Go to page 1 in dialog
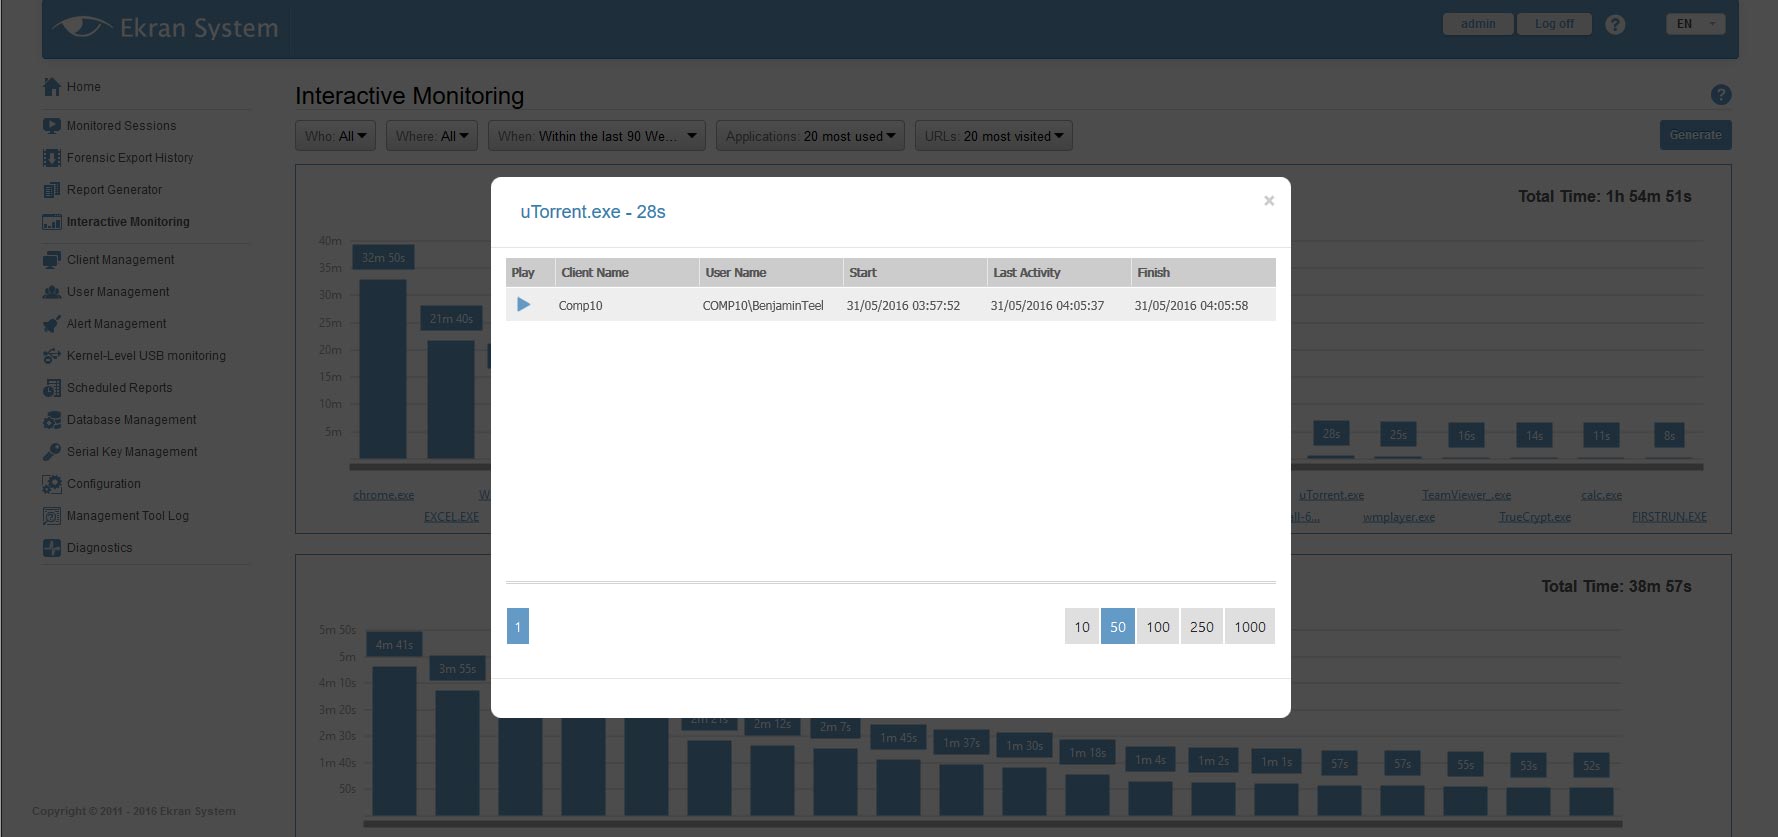1778x837 pixels. pyautogui.click(x=518, y=627)
